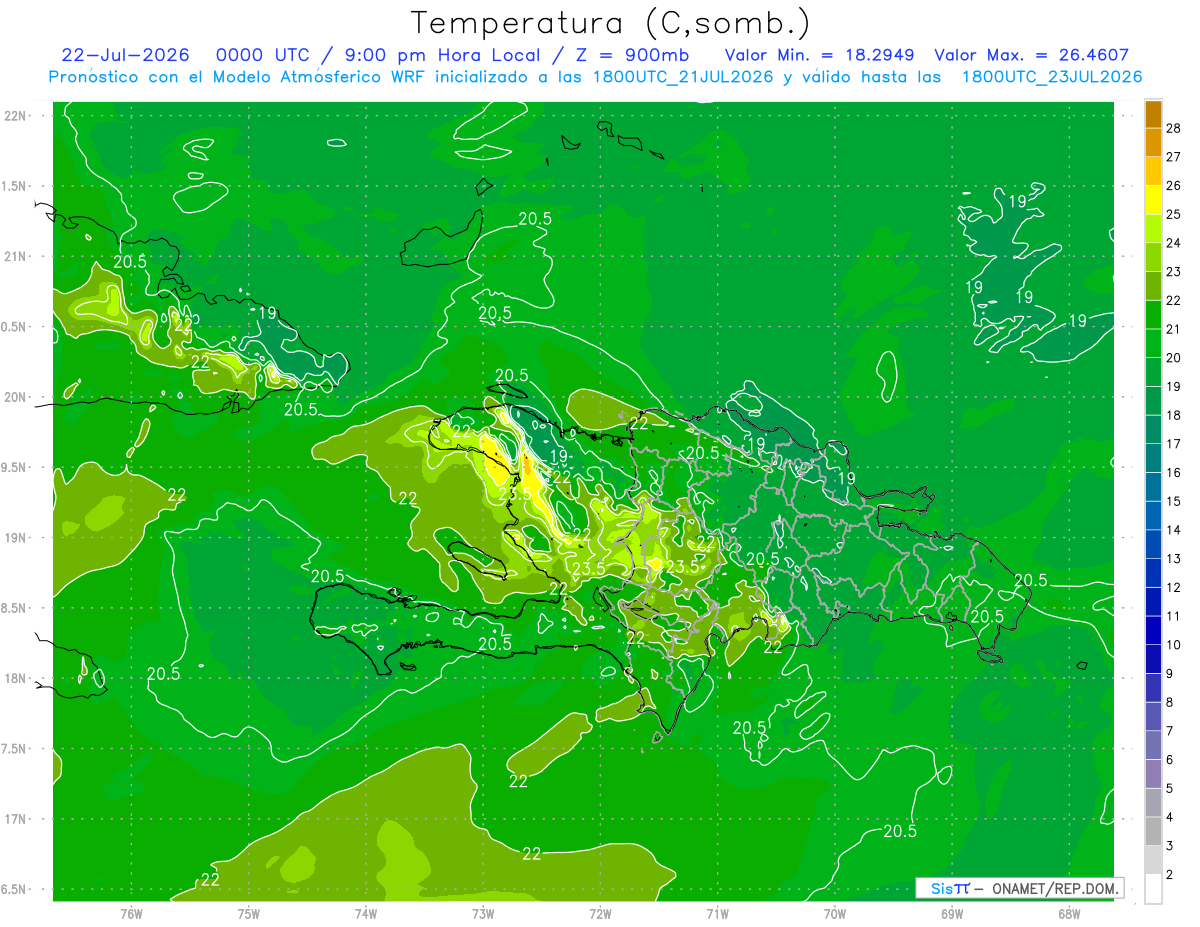Click the colorbar label "28"
The image size is (1200, 927).
pos(1173,127)
